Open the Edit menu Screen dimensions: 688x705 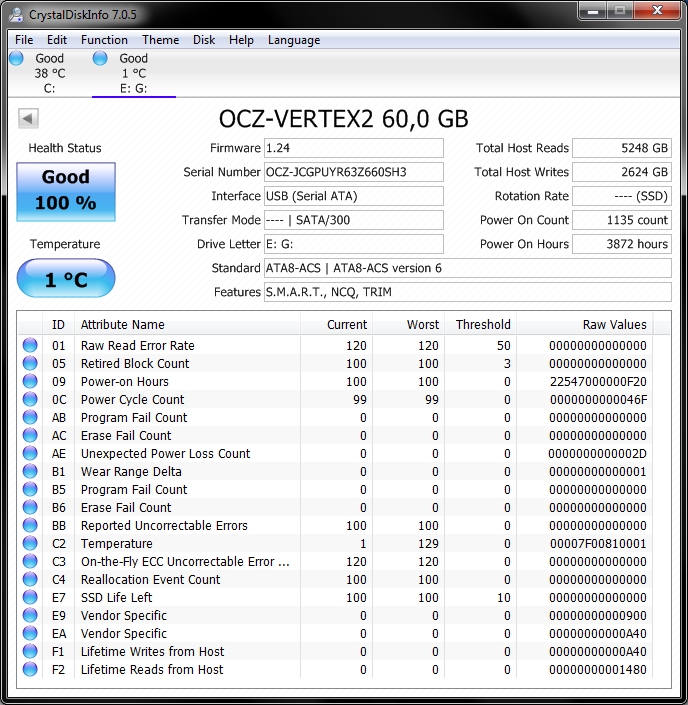pyautogui.click(x=57, y=40)
